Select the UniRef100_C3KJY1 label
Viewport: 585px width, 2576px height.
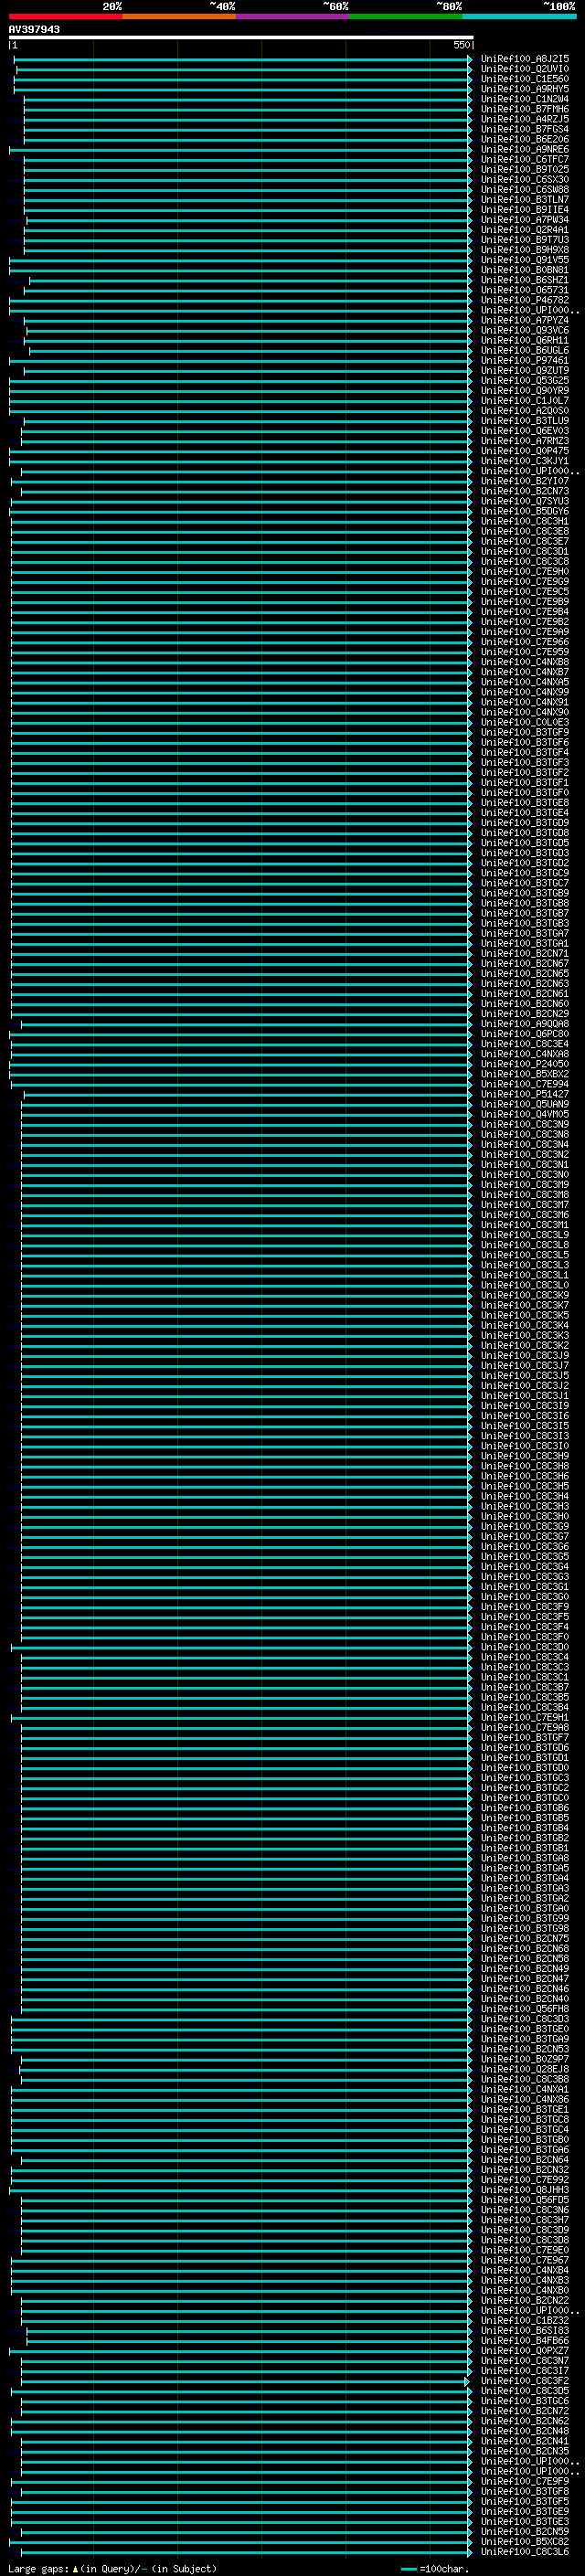525,461
